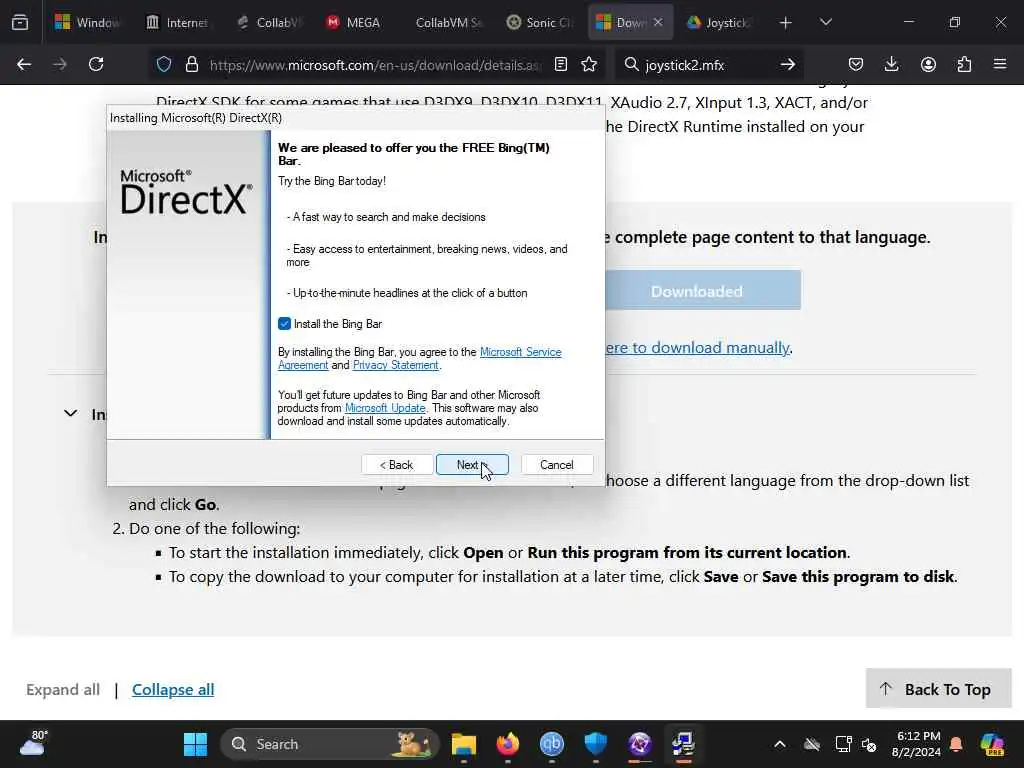Open the muted volume tray icon
The image size is (1024, 768).
point(869,744)
